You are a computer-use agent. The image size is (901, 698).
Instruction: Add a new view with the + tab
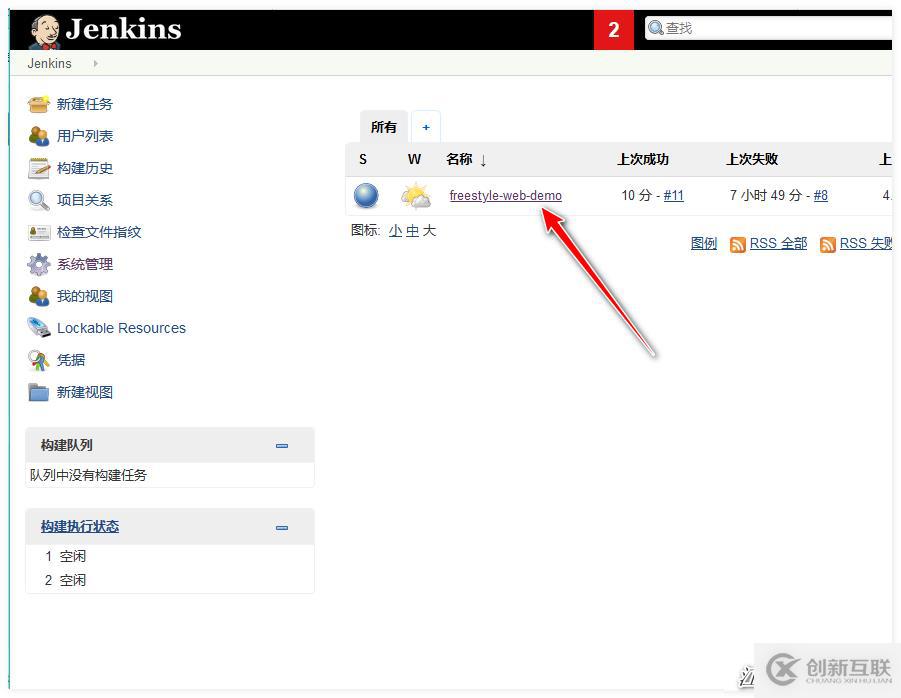tap(426, 127)
